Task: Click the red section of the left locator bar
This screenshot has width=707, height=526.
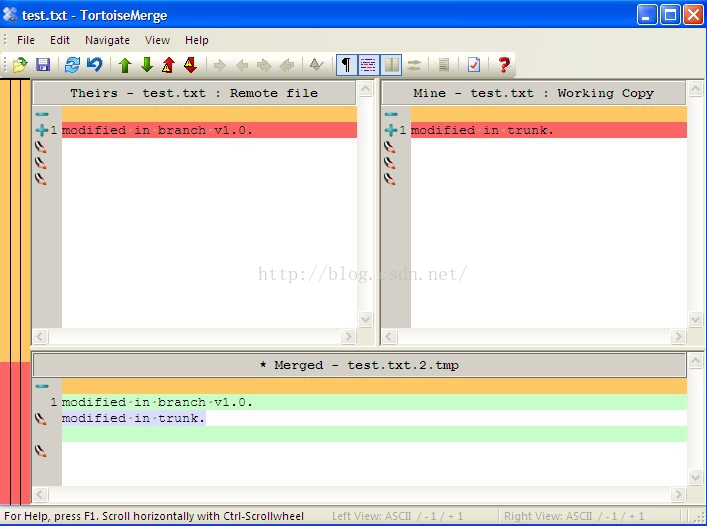Action: point(15,433)
